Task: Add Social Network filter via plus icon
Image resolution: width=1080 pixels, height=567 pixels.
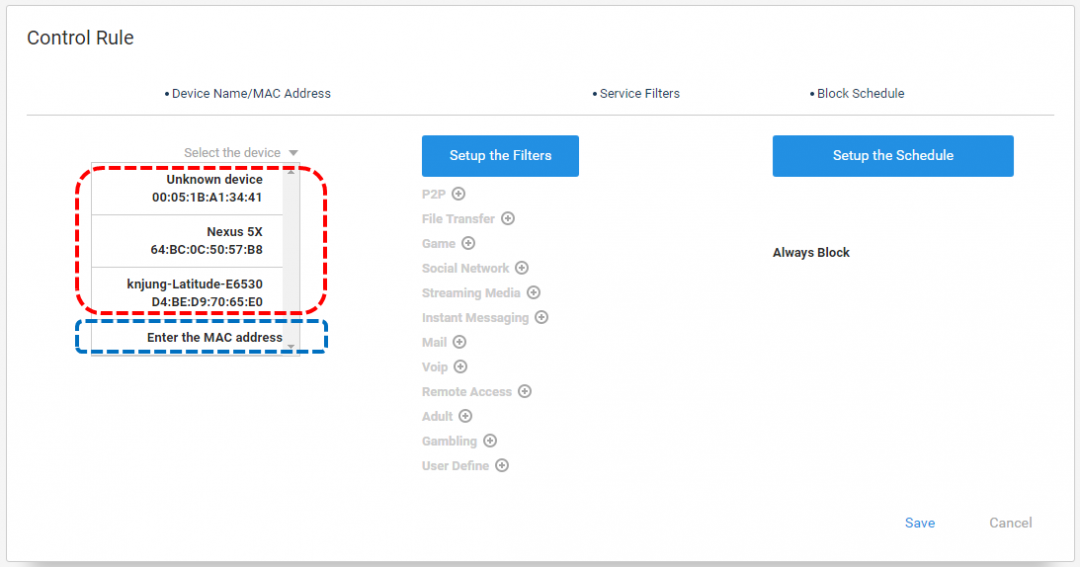Action: tap(521, 268)
